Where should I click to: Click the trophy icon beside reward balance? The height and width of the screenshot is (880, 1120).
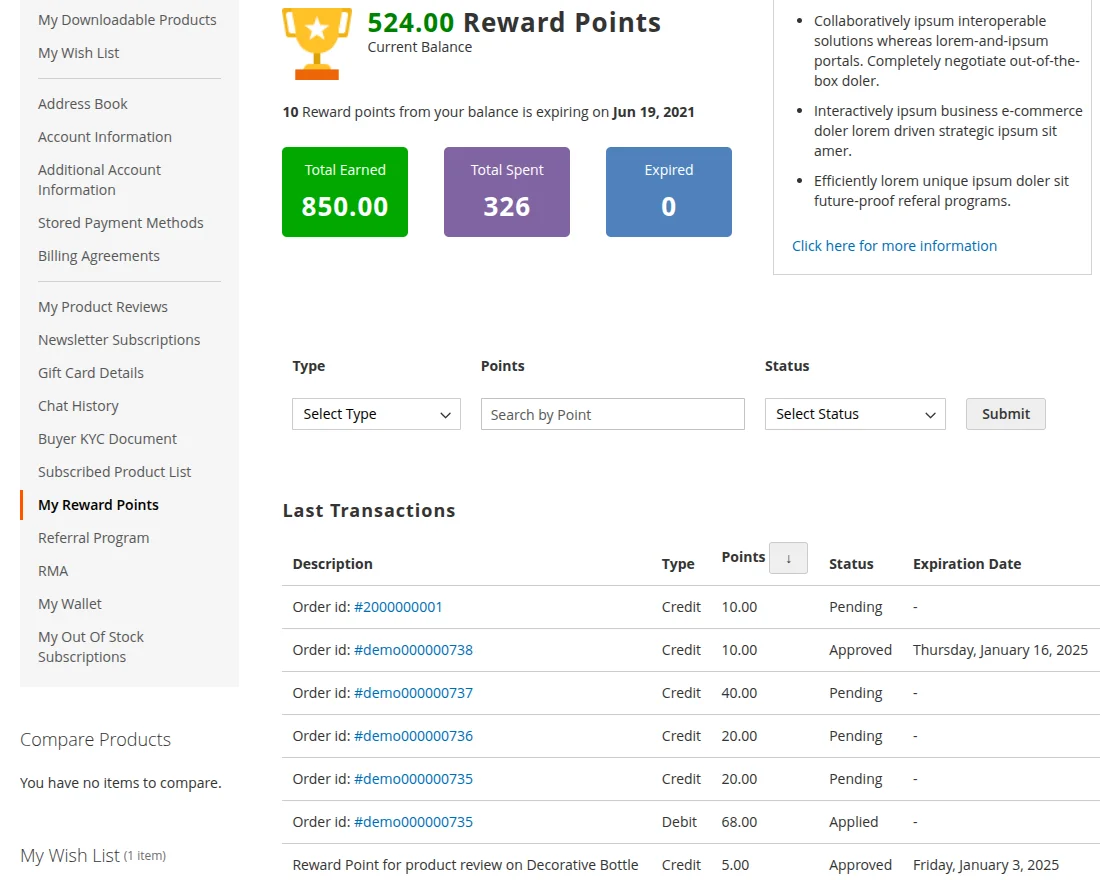(x=317, y=42)
